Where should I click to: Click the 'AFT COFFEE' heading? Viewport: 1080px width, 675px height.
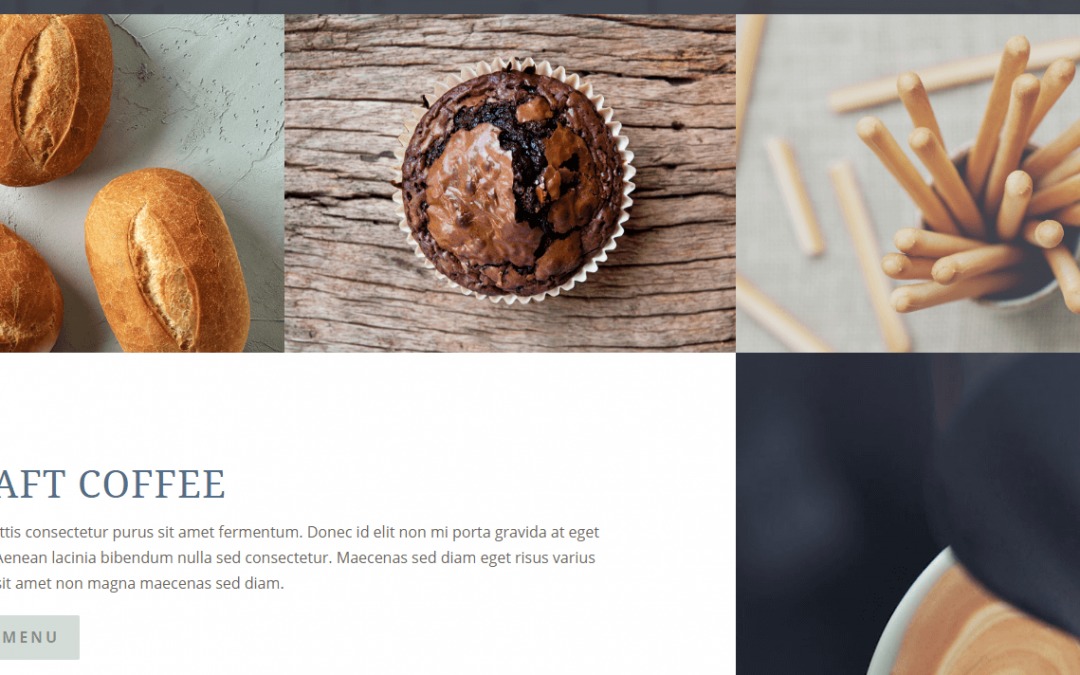point(112,484)
